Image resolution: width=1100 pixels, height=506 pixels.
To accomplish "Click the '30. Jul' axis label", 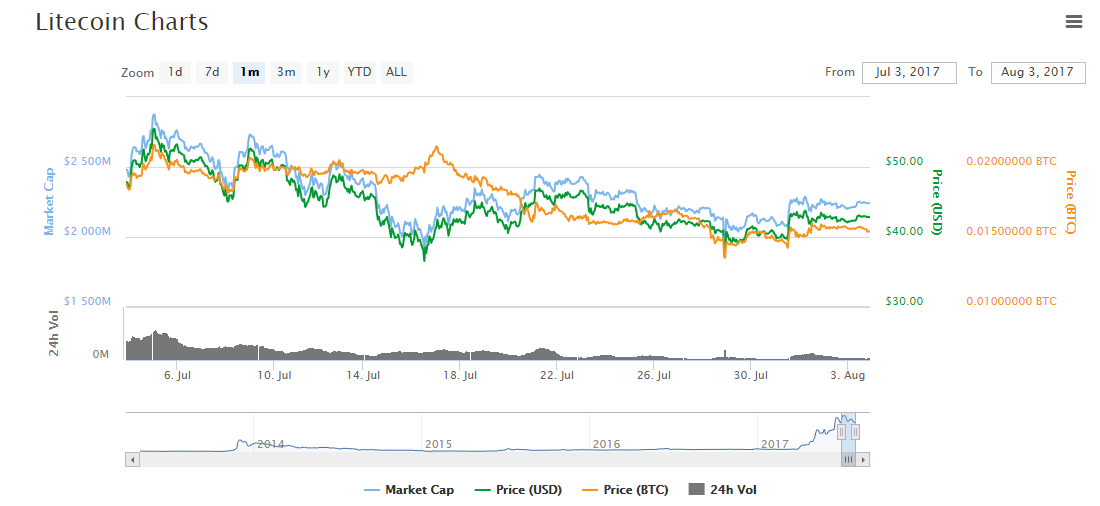I will pos(750,375).
